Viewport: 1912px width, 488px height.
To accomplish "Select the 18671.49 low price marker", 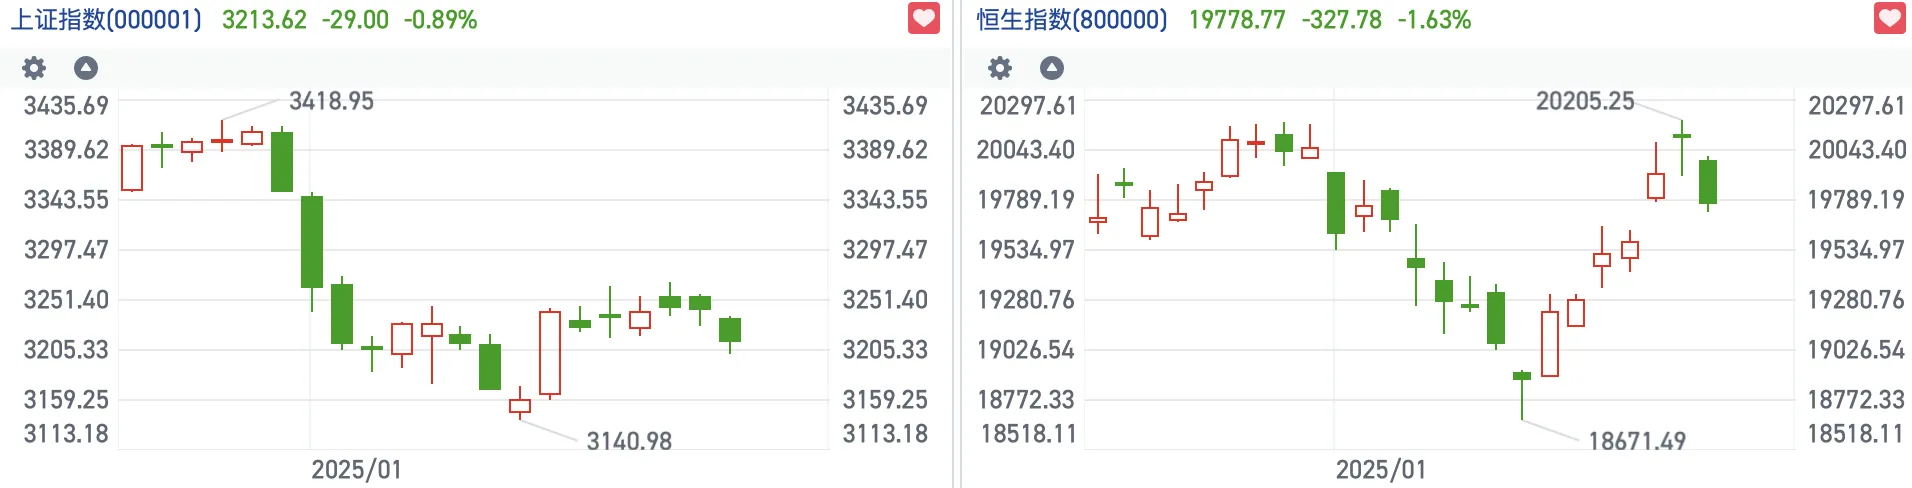I will (1637, 441).
